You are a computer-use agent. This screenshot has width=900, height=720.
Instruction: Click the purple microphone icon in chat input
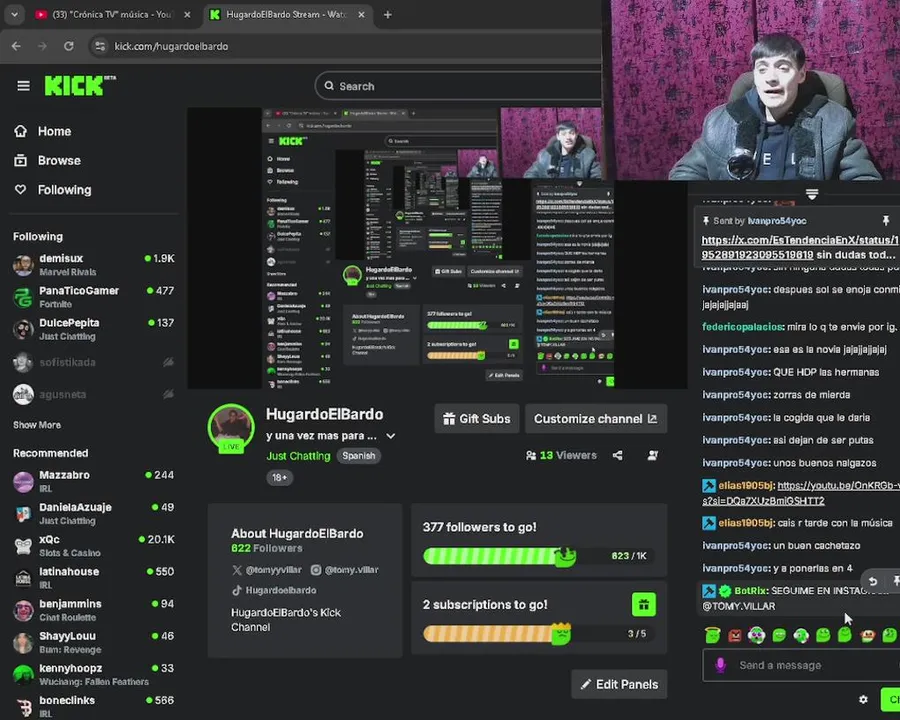click(x=720, y=665)
